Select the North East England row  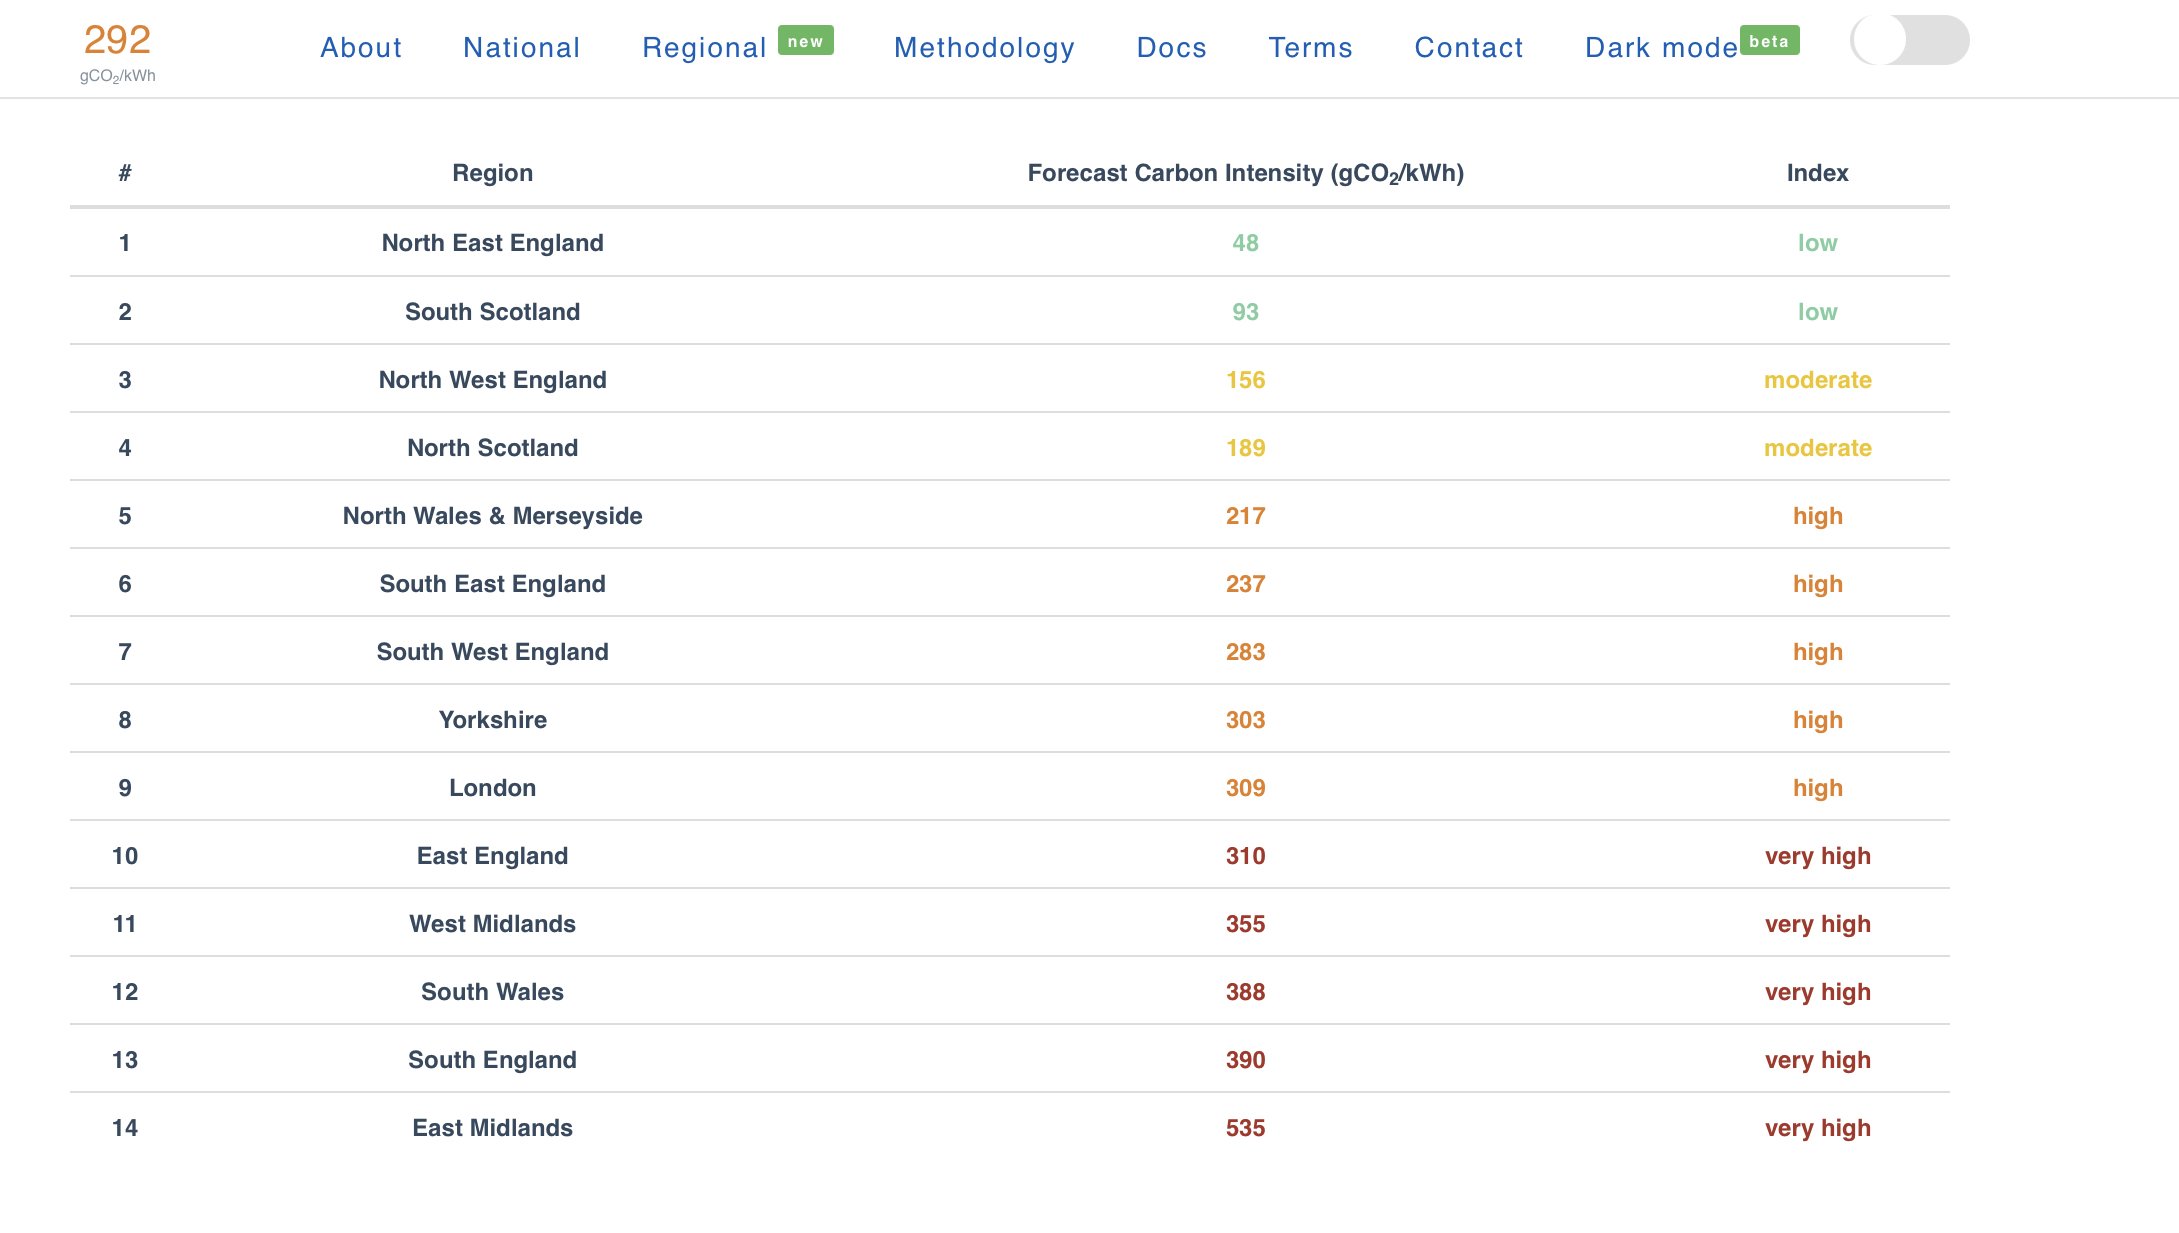(x=1010, y=243)
